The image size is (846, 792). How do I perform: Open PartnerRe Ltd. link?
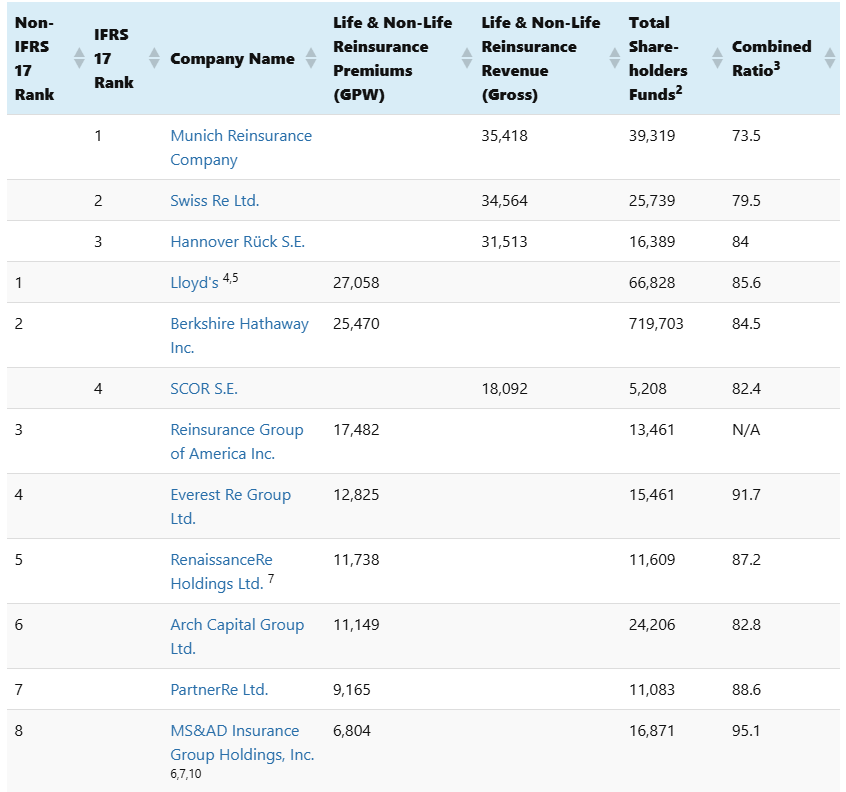pyautogui.click(x=219, y=689)
